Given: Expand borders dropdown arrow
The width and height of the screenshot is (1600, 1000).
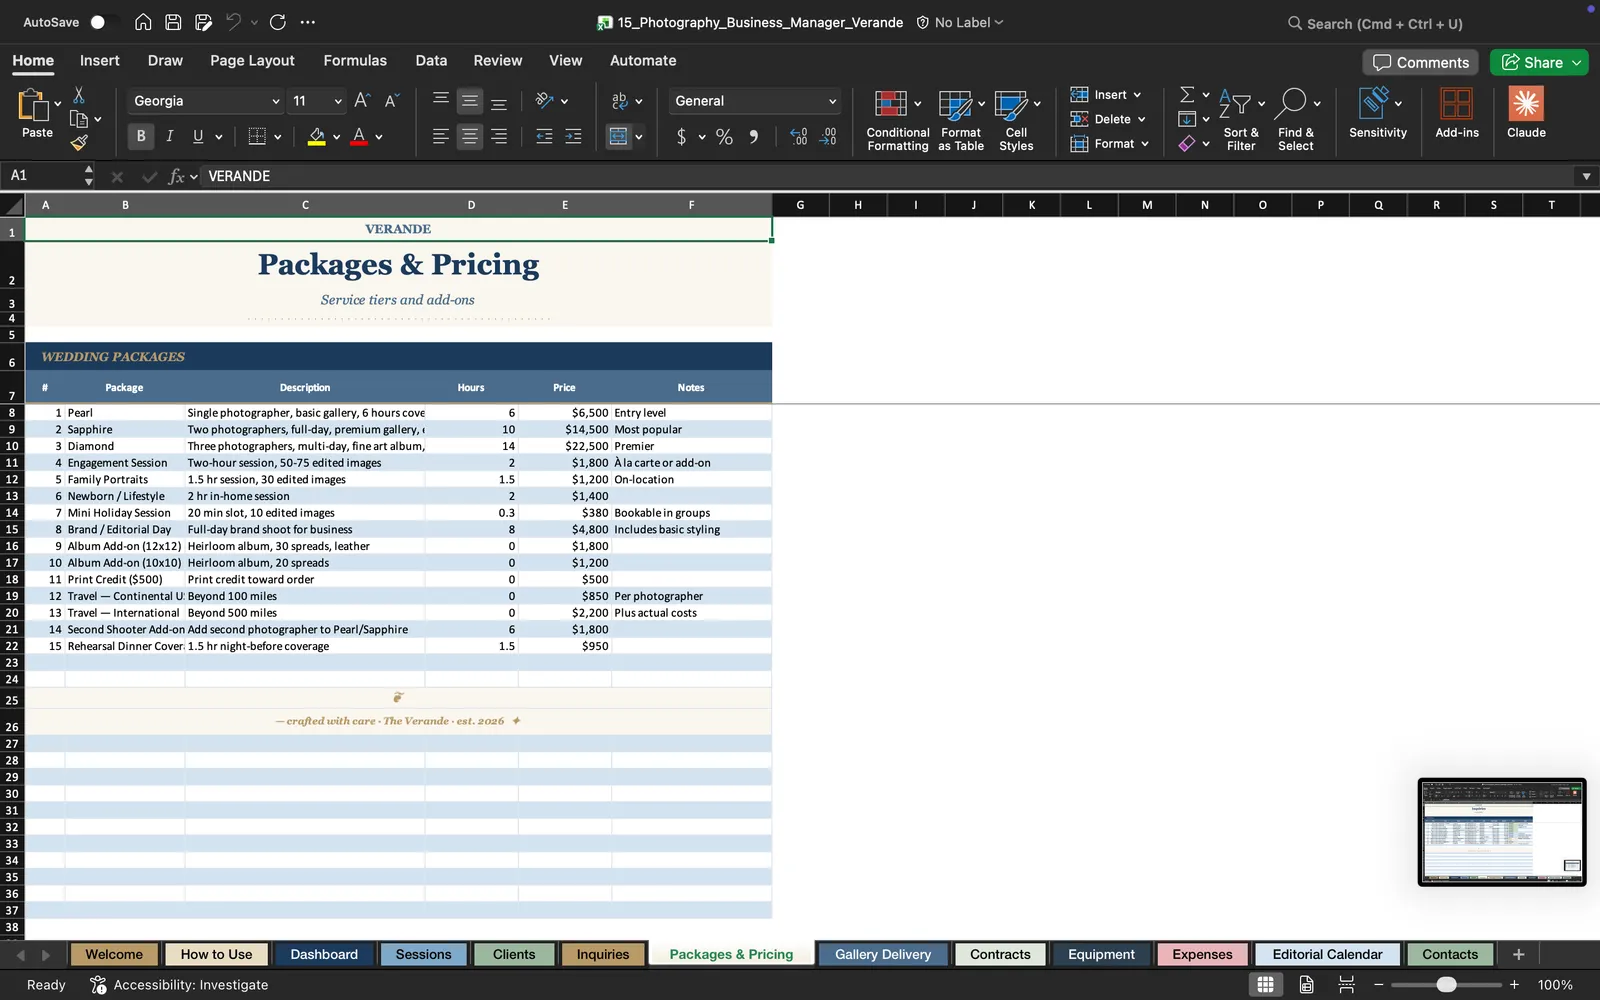Looking at the screenshot, I should click(277, 137).
